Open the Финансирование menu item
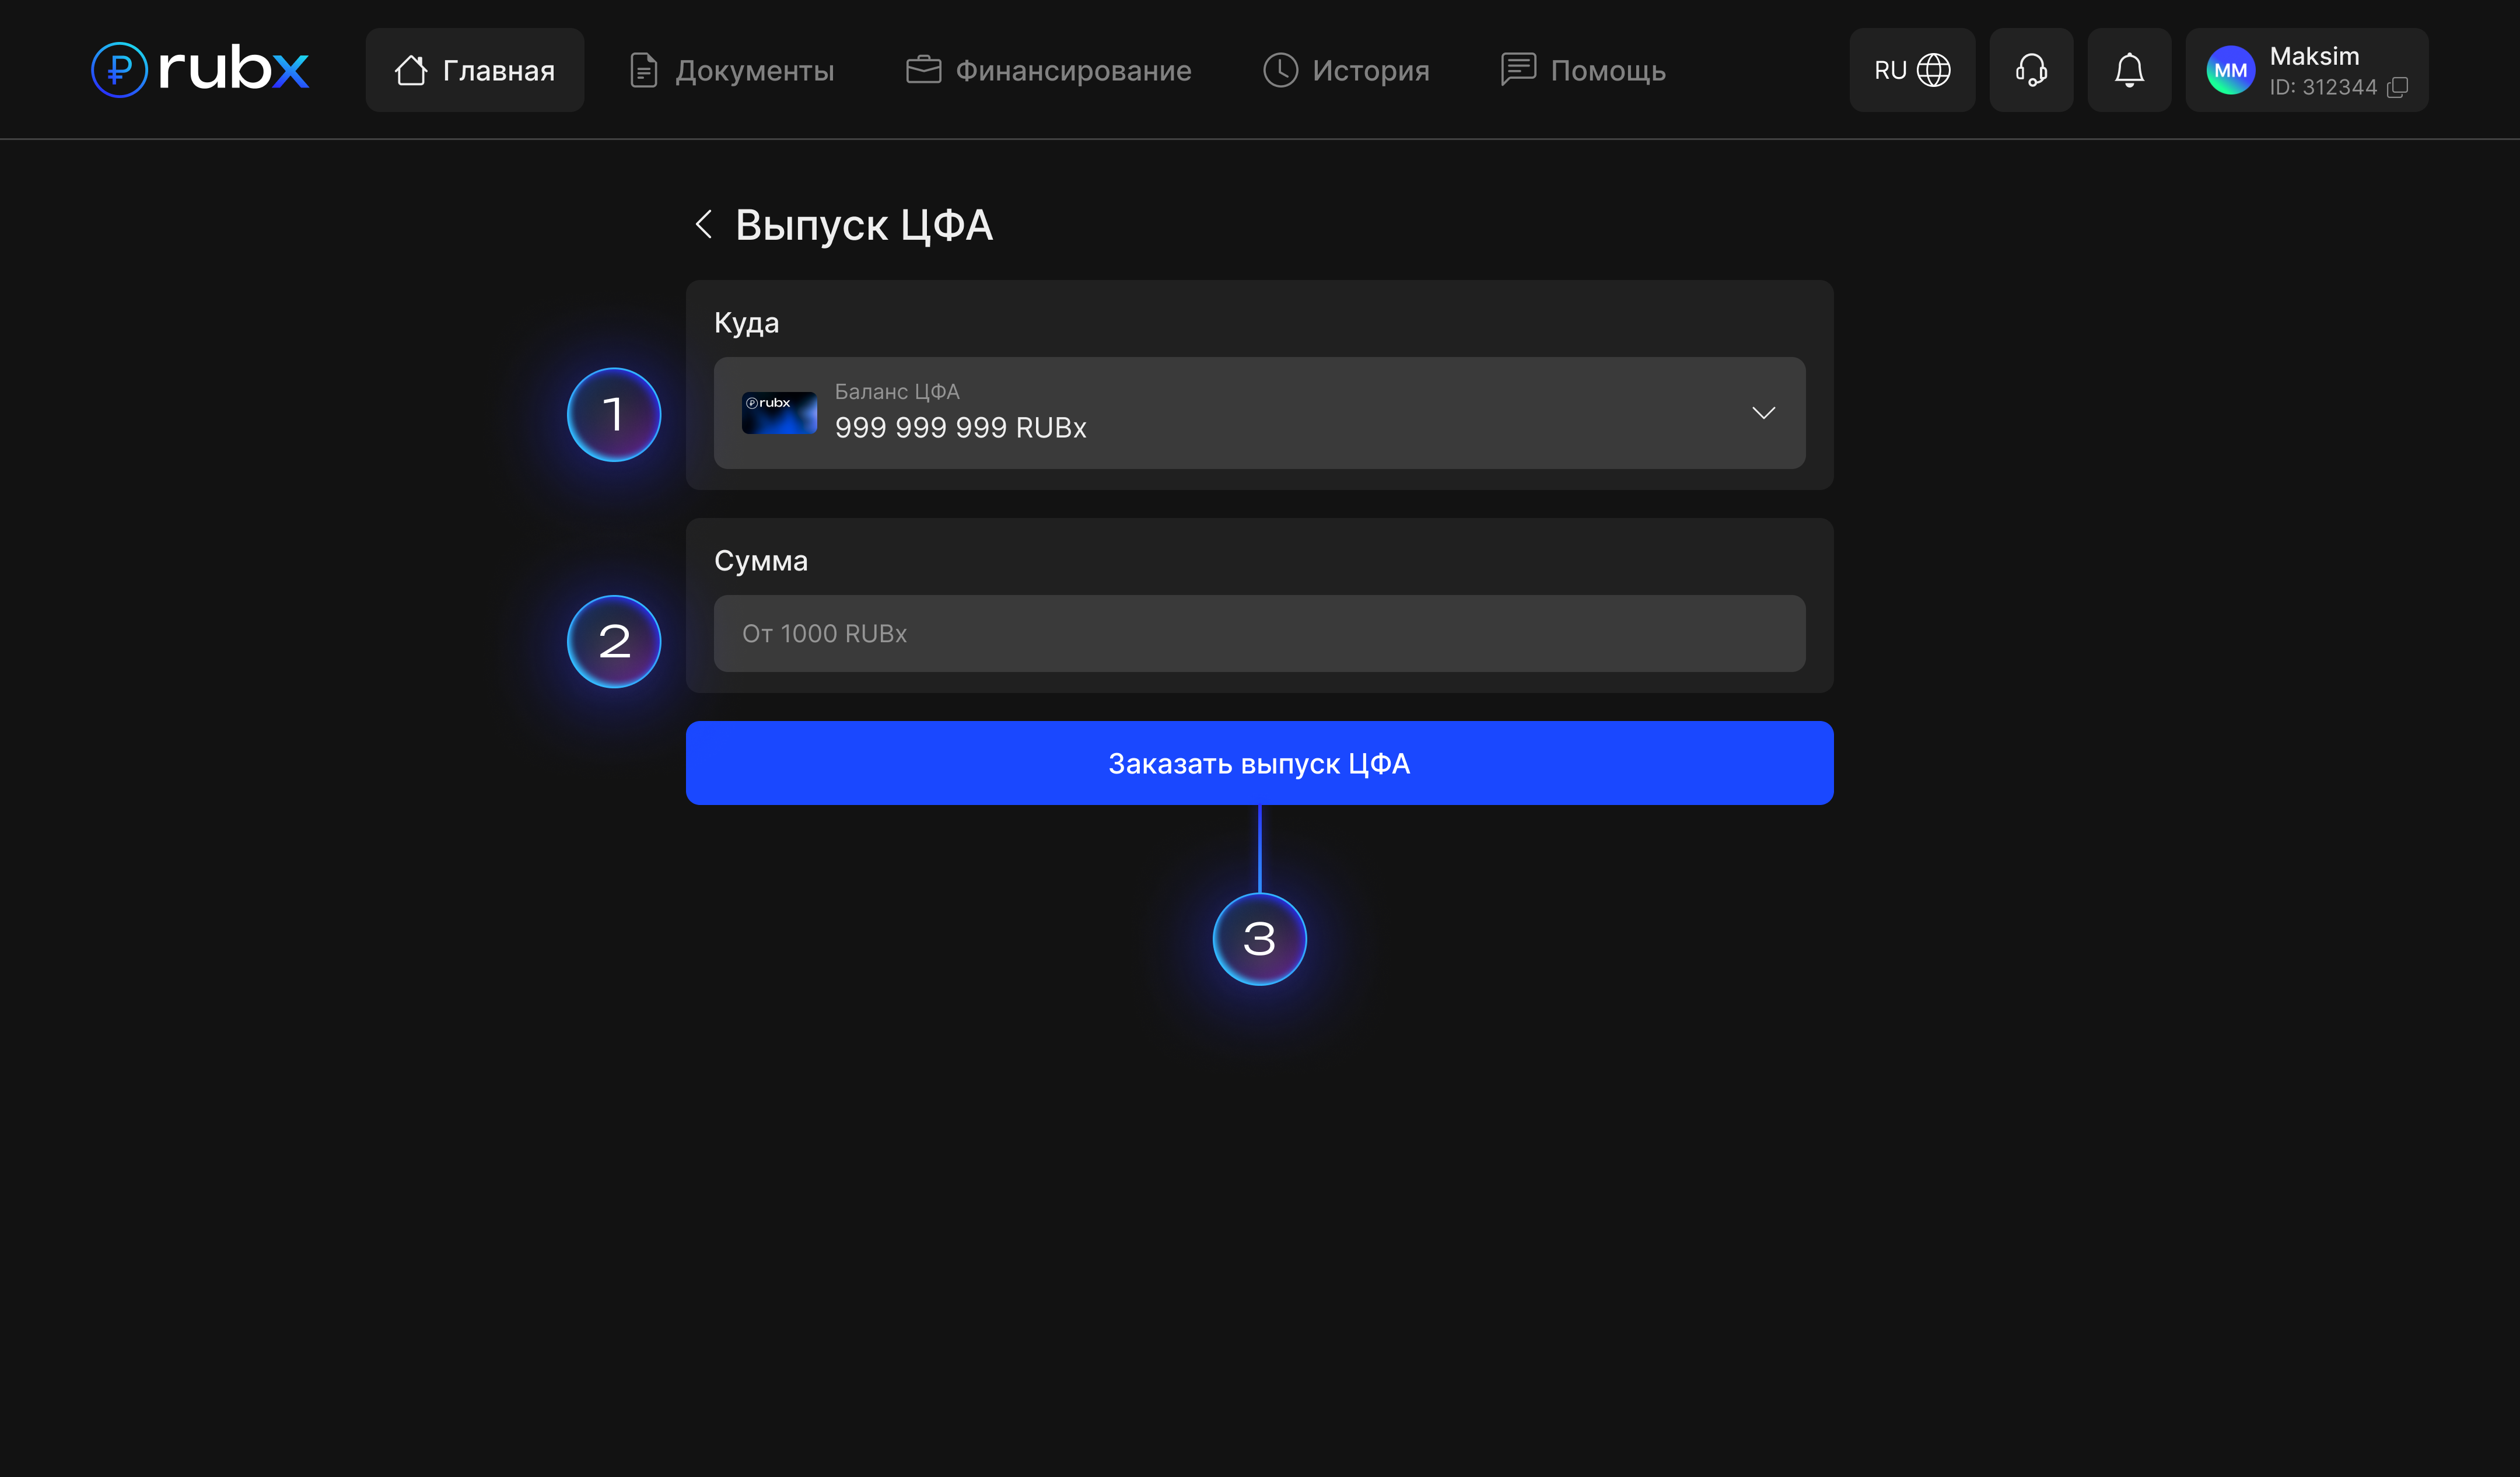The image size is (2520, 1477). click(1048, 70)
